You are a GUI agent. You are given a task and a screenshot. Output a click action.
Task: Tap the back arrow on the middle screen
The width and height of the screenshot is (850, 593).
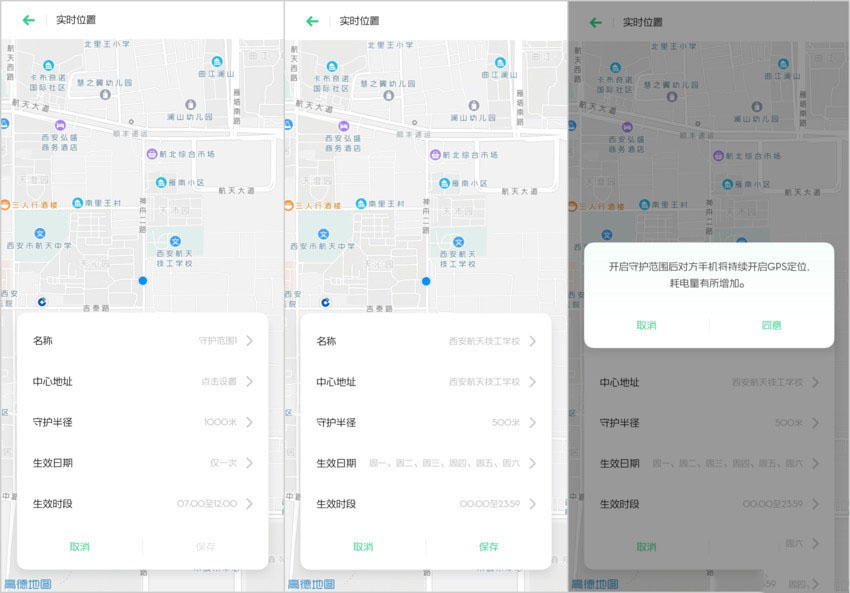coord(312,20)
